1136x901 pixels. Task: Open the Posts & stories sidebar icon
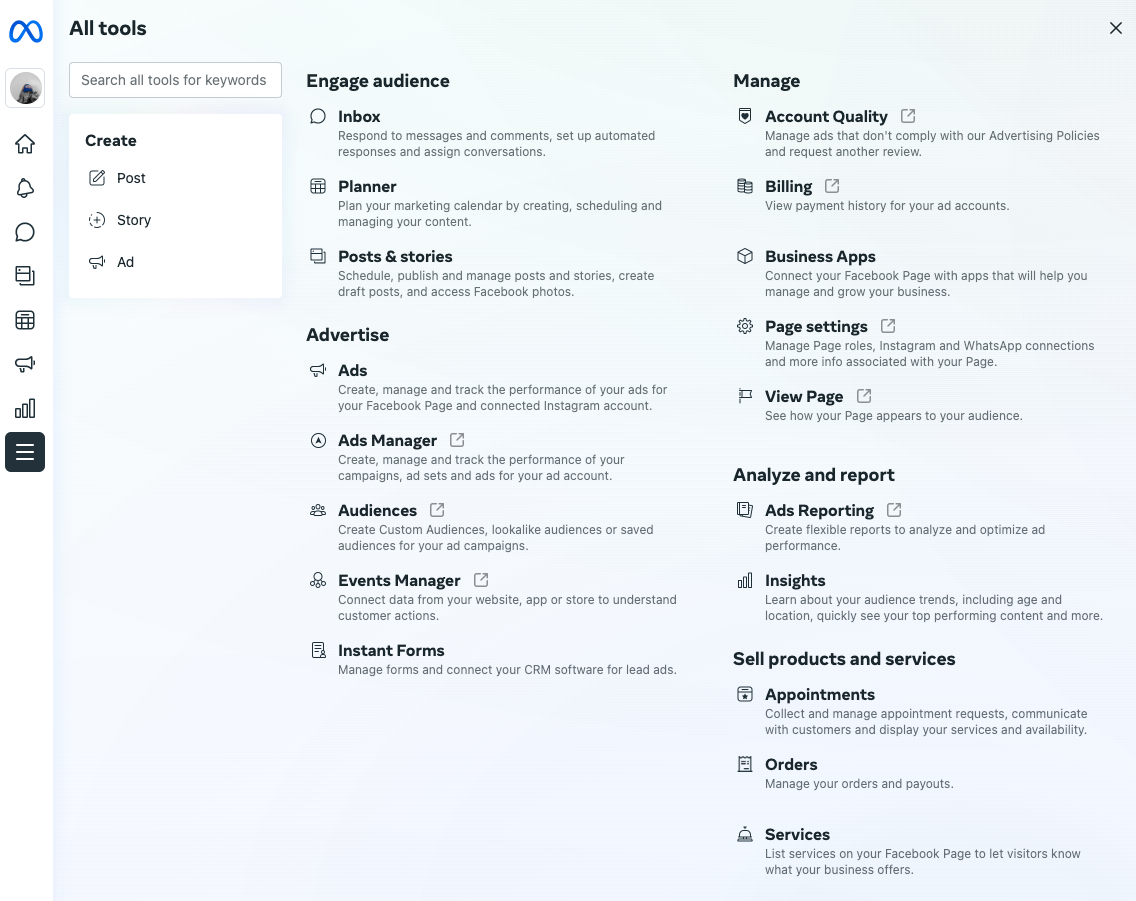[x=25, y=276]
